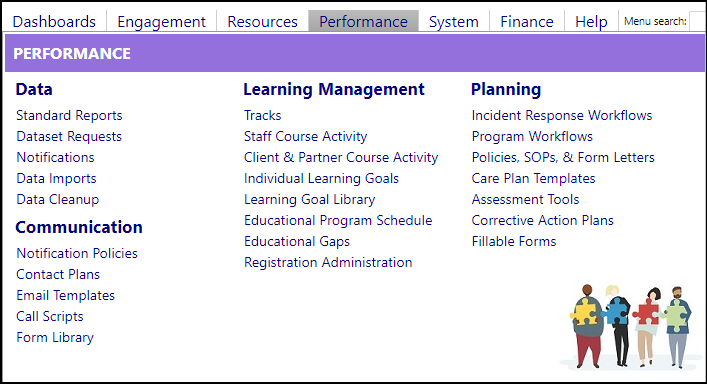The height and width of the screenshot is (384, 707).
Task: Open Registration Administration link
Action: [328, 262]
